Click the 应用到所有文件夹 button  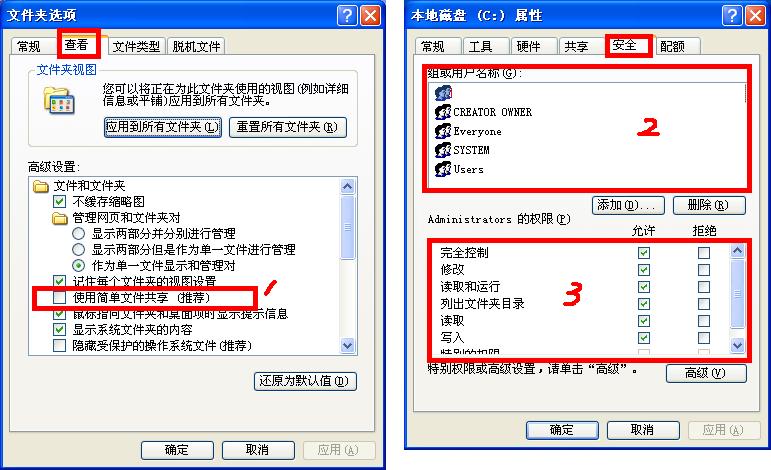tap(163, 127)
